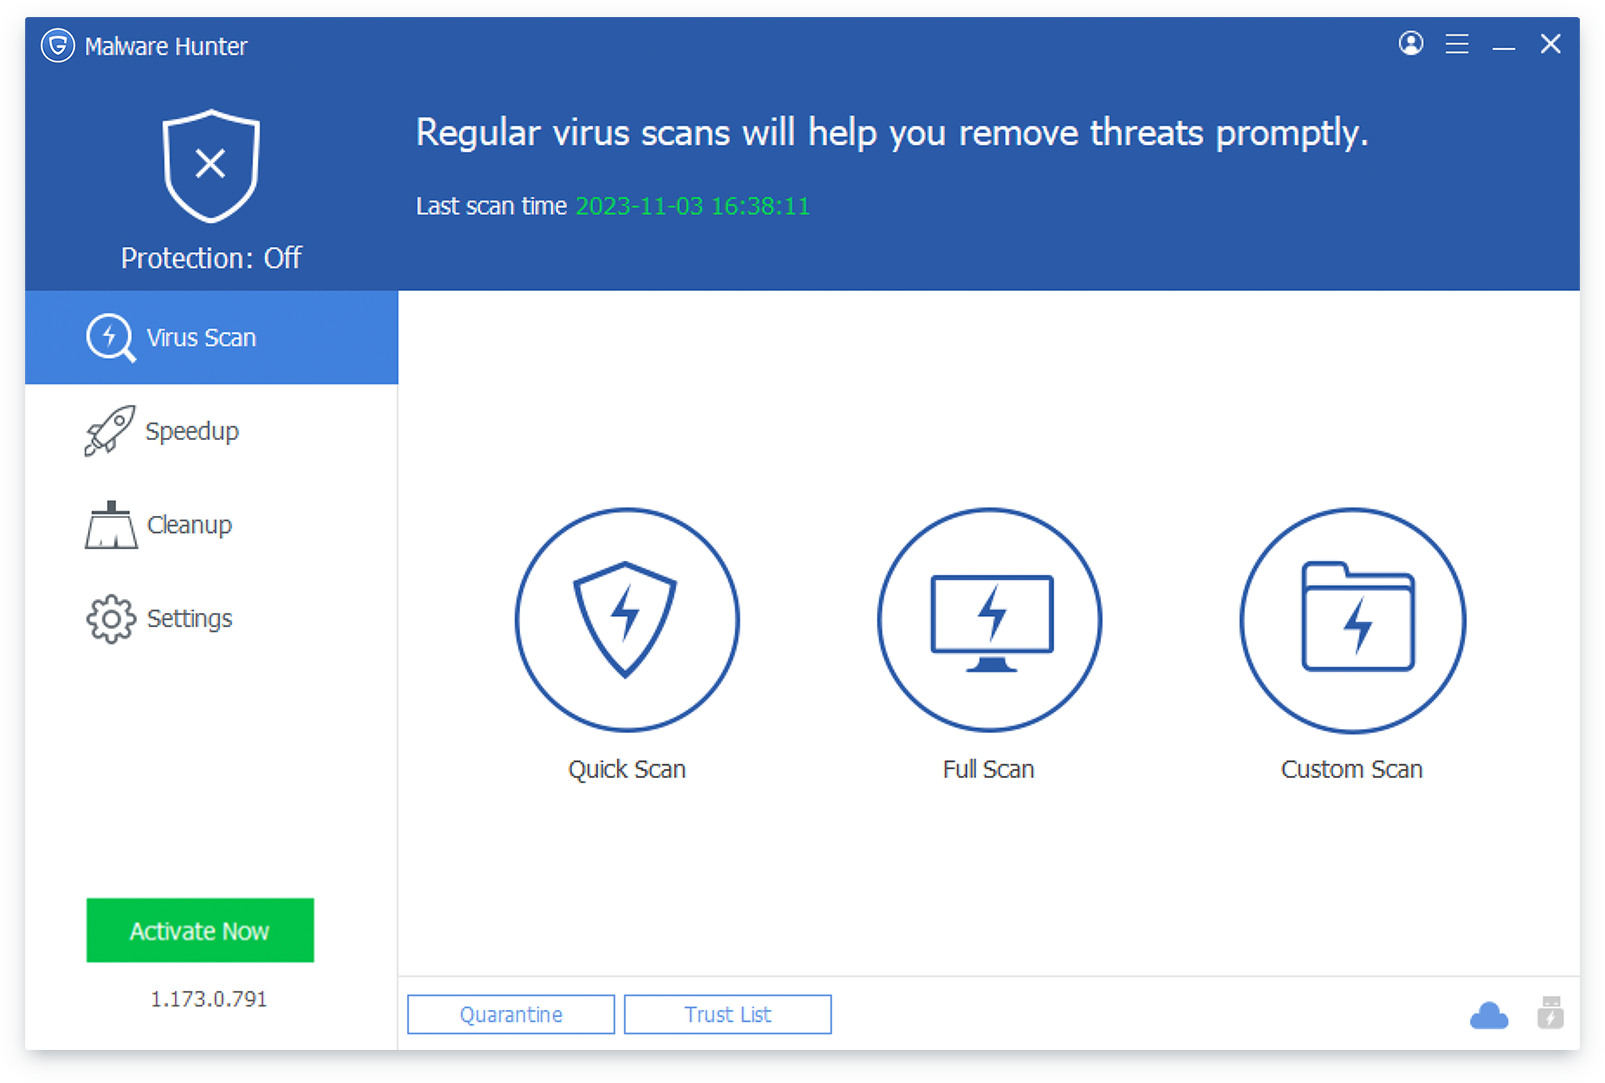Screen dimensions: 1605x1083
Task: Click the cloud icon in status bar
Action: coord(1488,1016)
